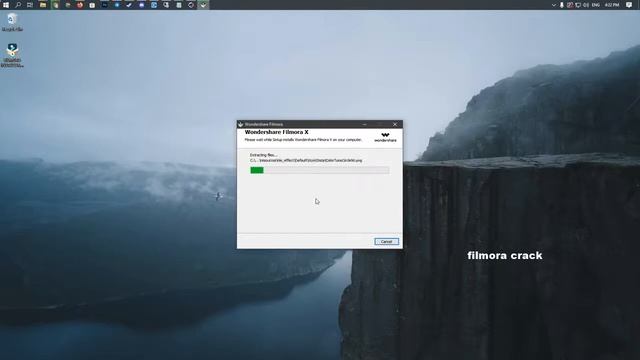640x360 pixels.
Task: Click the white checkmark taskbar icon
Action: (x=129, y=5)
